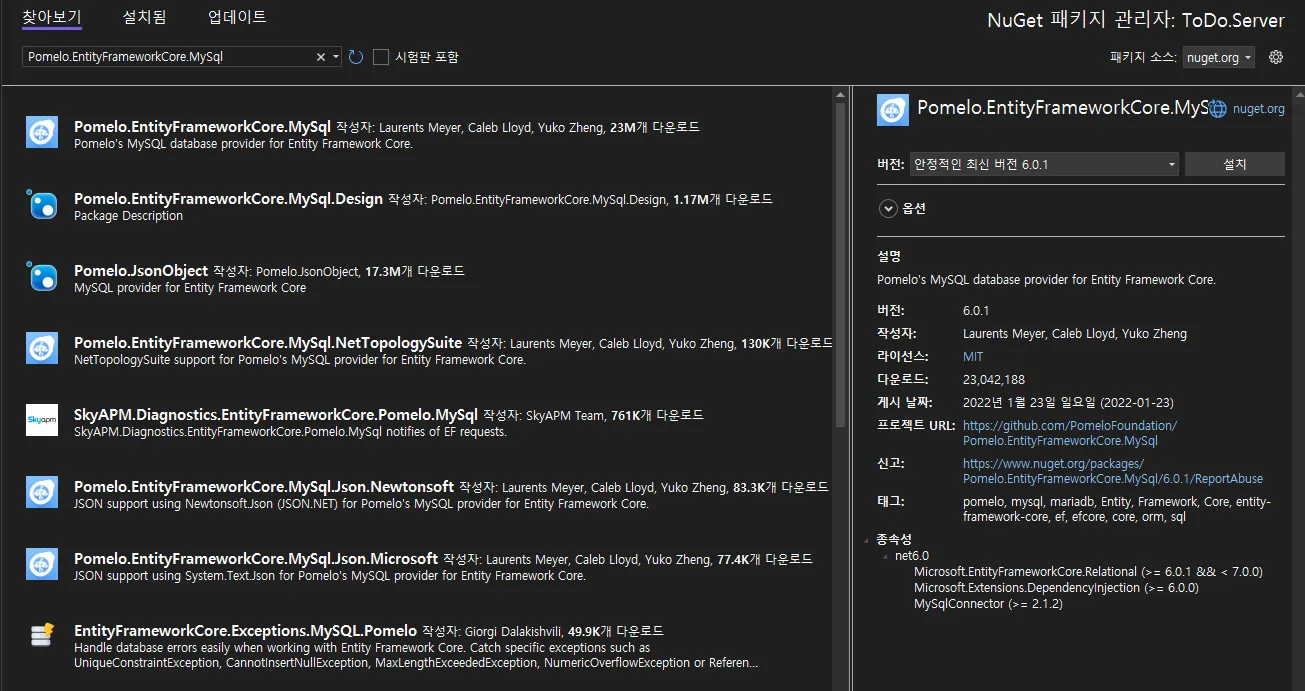The width and height of the screenshot is (1305, 691).
Task: Select Pomelo.EntityFrameworkCore.MySql.Json.Newtonsoft package title
Action: (264, 487)
